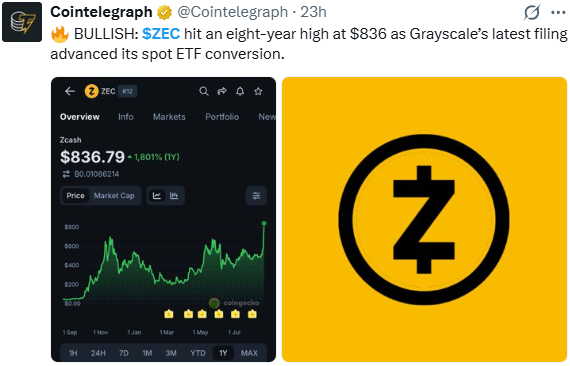
Task: Open the yellow Zcash logo image
Action: point(424,219)
